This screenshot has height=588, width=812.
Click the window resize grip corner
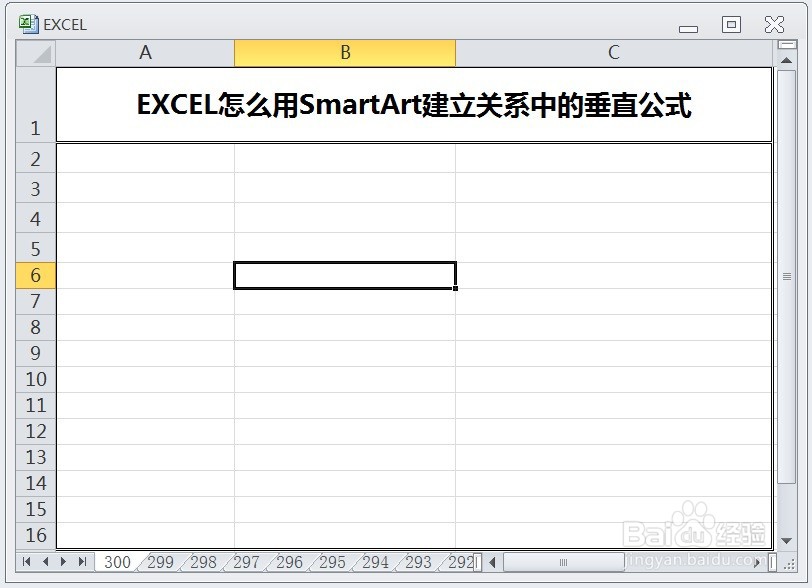pyautogui.click(x=789, y=564)
